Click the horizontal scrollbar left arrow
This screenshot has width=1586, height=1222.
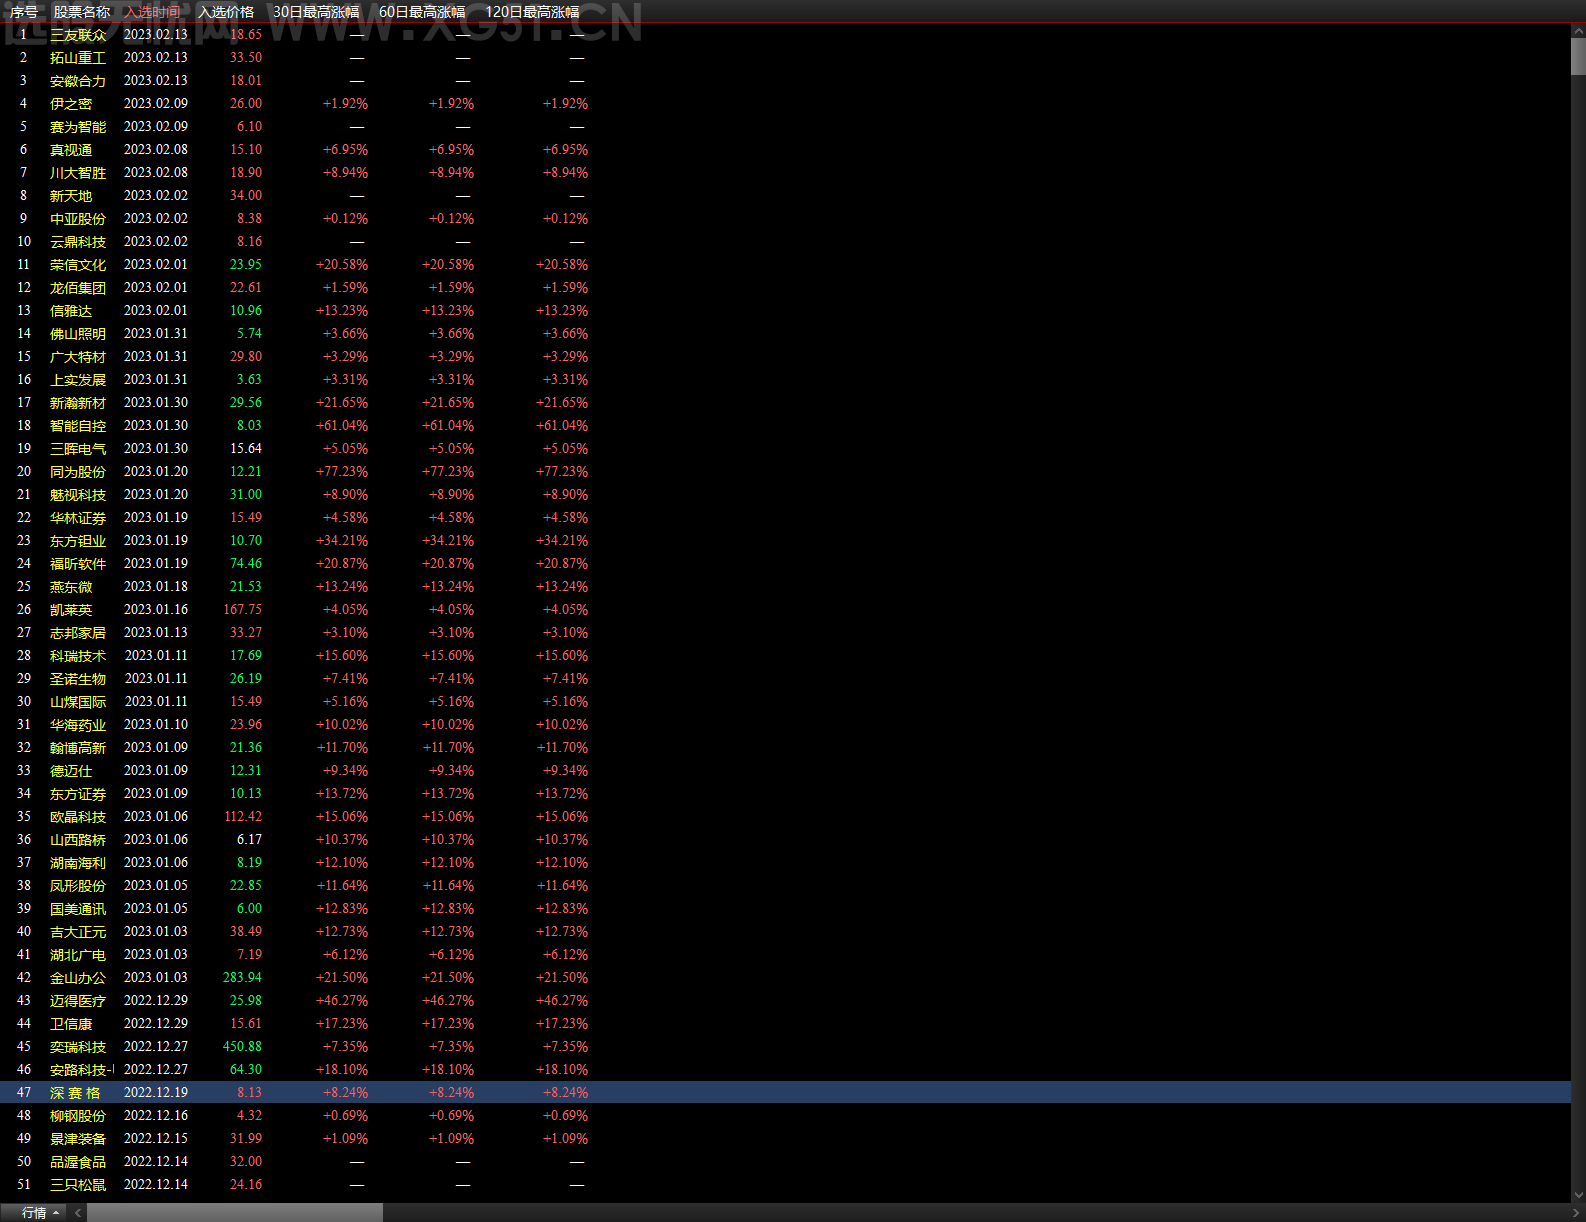pyautogui.click(x=78, y=1213)
